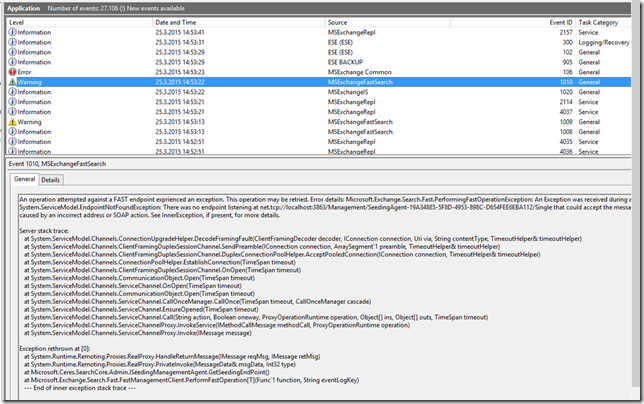This screenshot has width=644, height=404.
Task: Select the MSExchange Common source cell
Action: point(359,72)
